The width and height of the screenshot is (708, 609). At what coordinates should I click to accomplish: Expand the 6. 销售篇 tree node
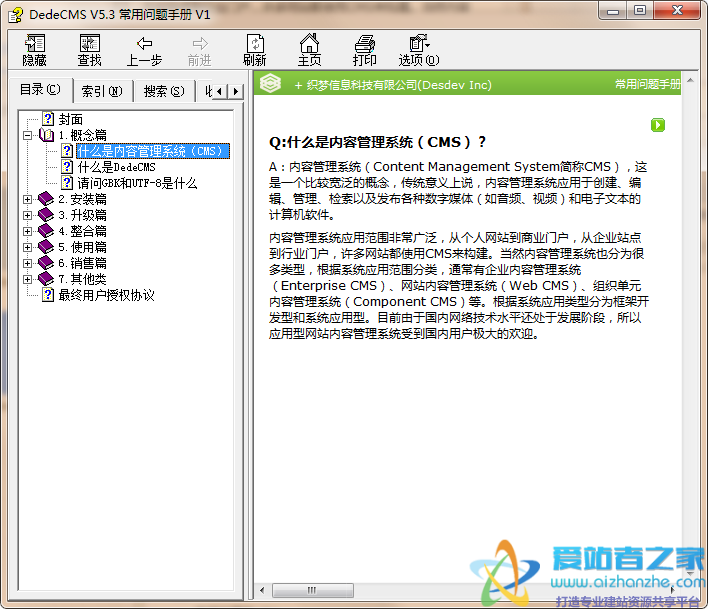point(28,263)
